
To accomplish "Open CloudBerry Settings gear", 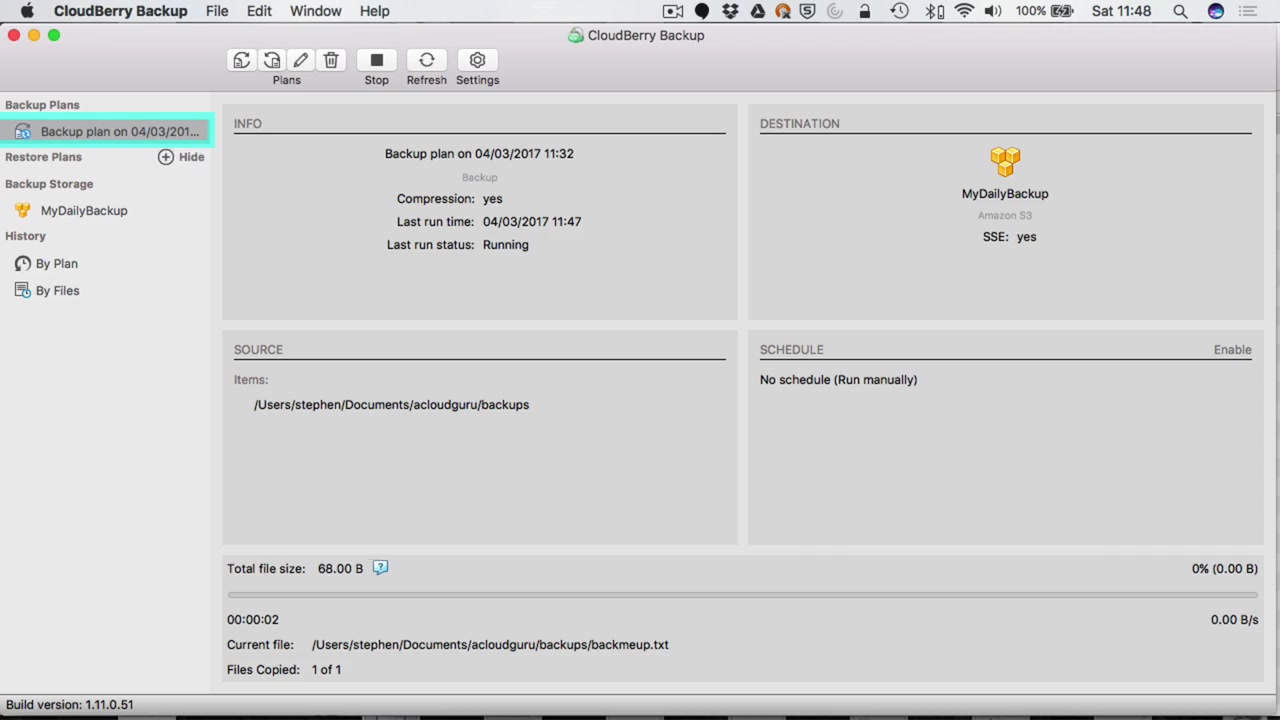I will pyautogui.click(x=477, y=60).
